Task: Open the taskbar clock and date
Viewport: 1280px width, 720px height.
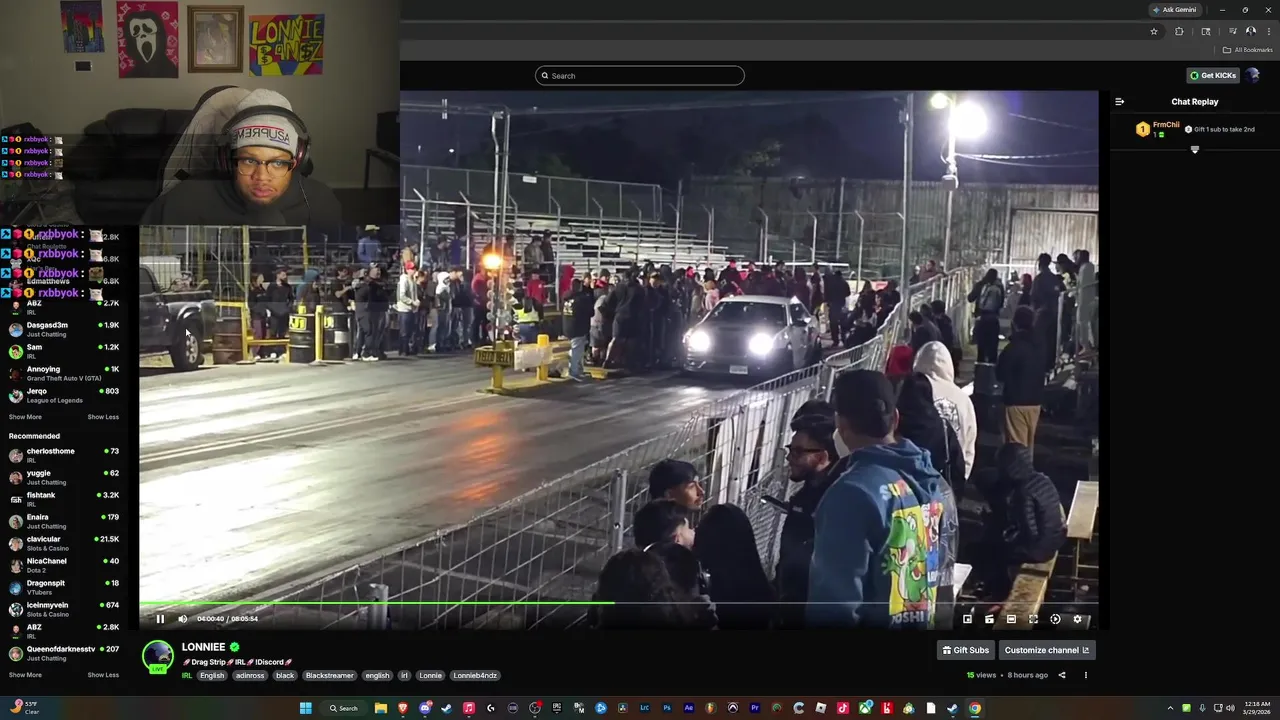Action: pyautogui.click(x=1256, y=708)
